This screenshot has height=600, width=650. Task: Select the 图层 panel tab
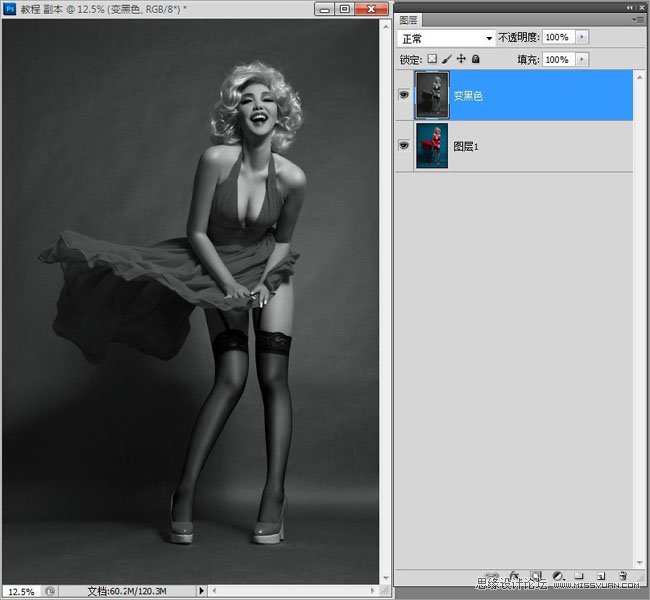[409, 20]
